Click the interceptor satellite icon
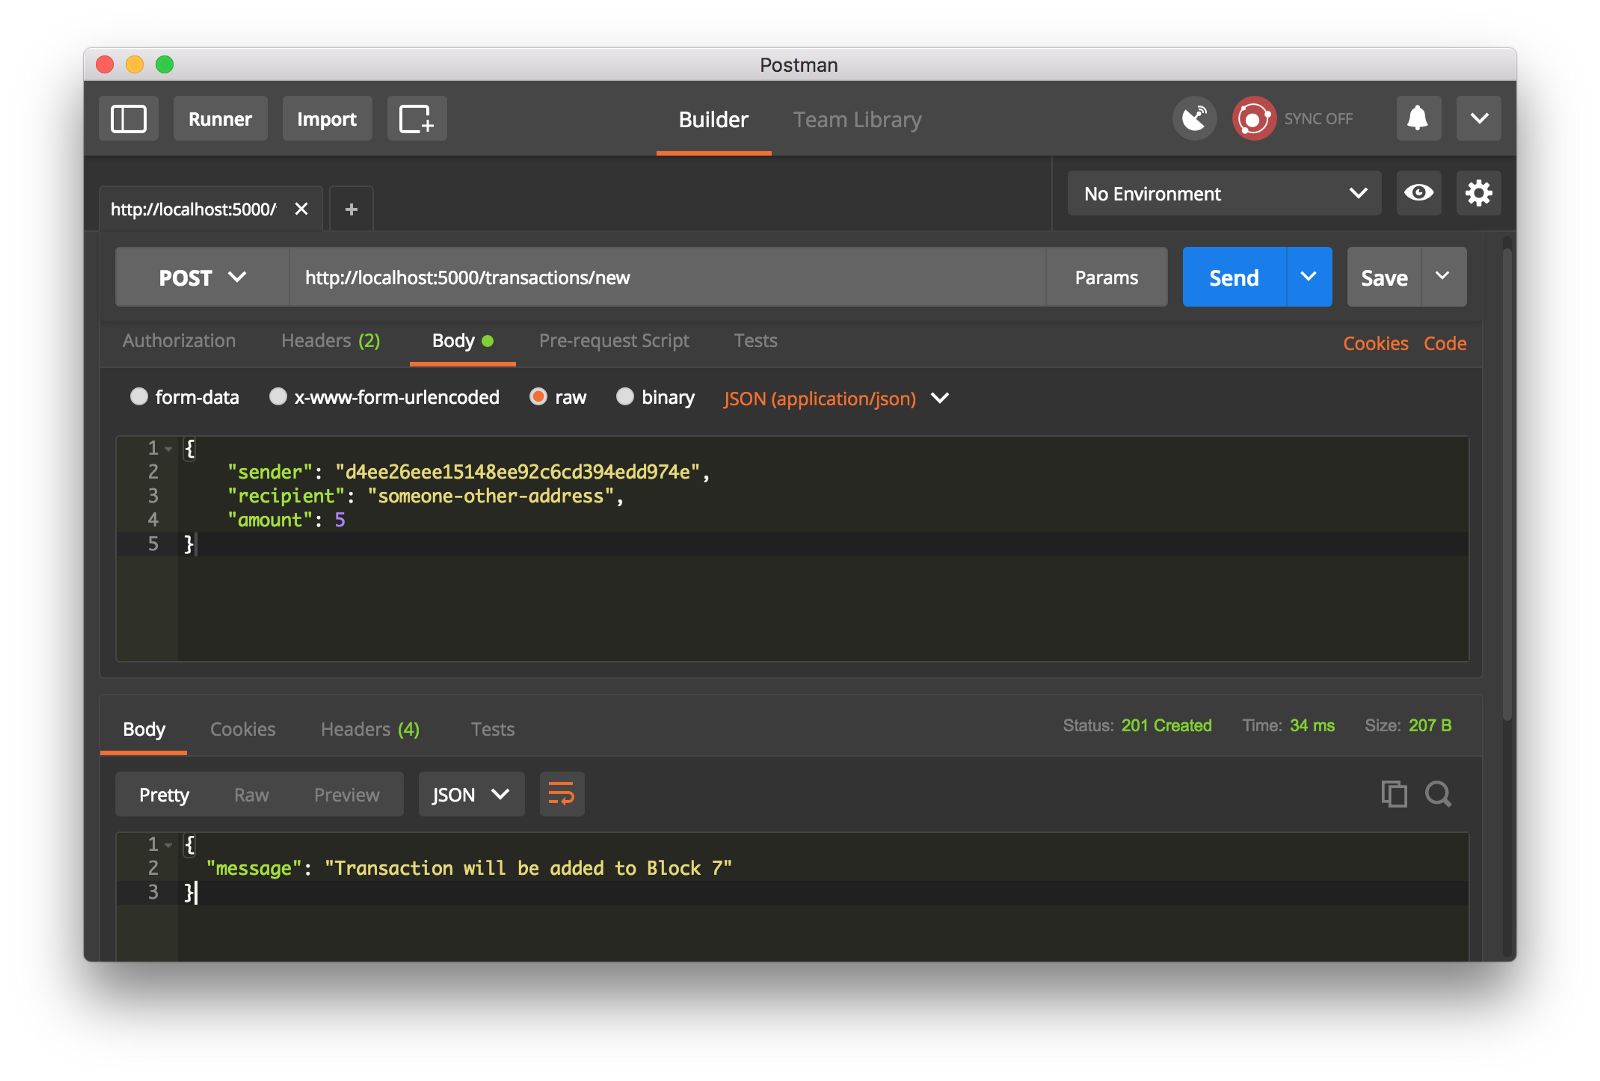Viewport: 1600px width, 1081px height. pyautogui.click(x=1194, y=119)
